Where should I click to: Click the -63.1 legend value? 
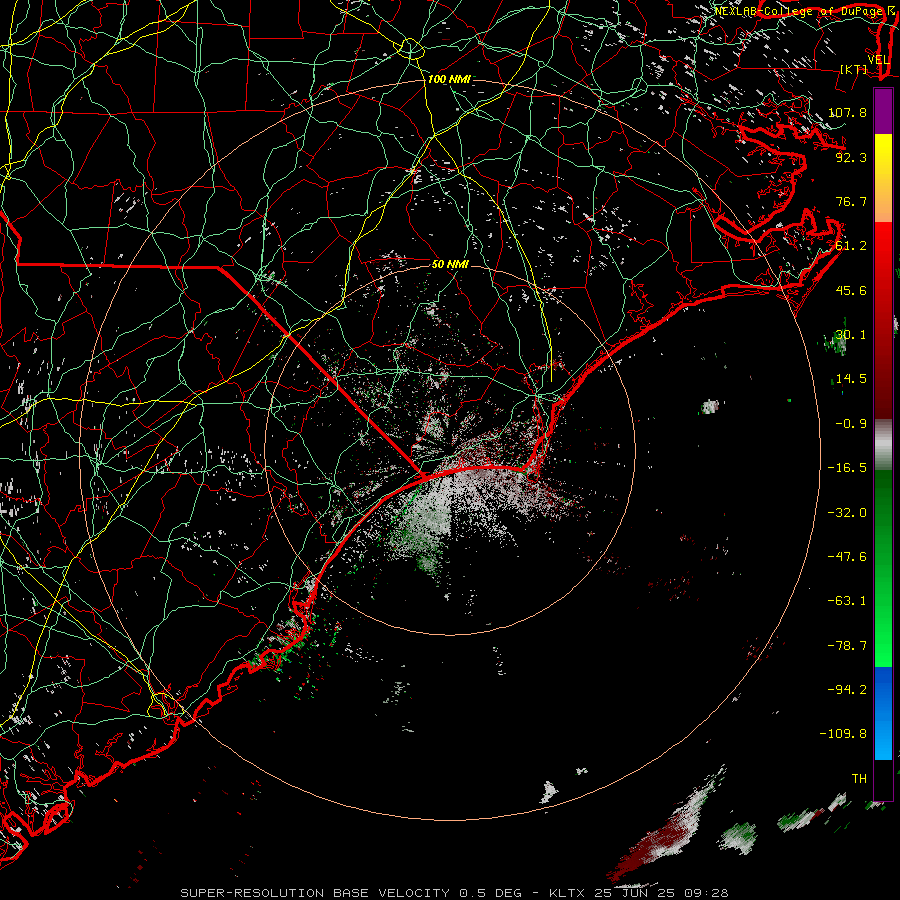coord(848,601)
